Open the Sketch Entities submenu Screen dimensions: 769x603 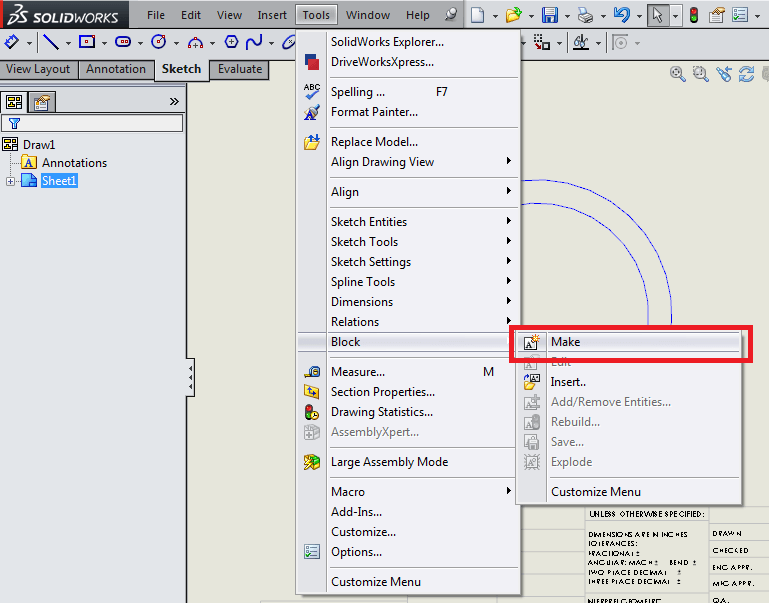(422, 222)
